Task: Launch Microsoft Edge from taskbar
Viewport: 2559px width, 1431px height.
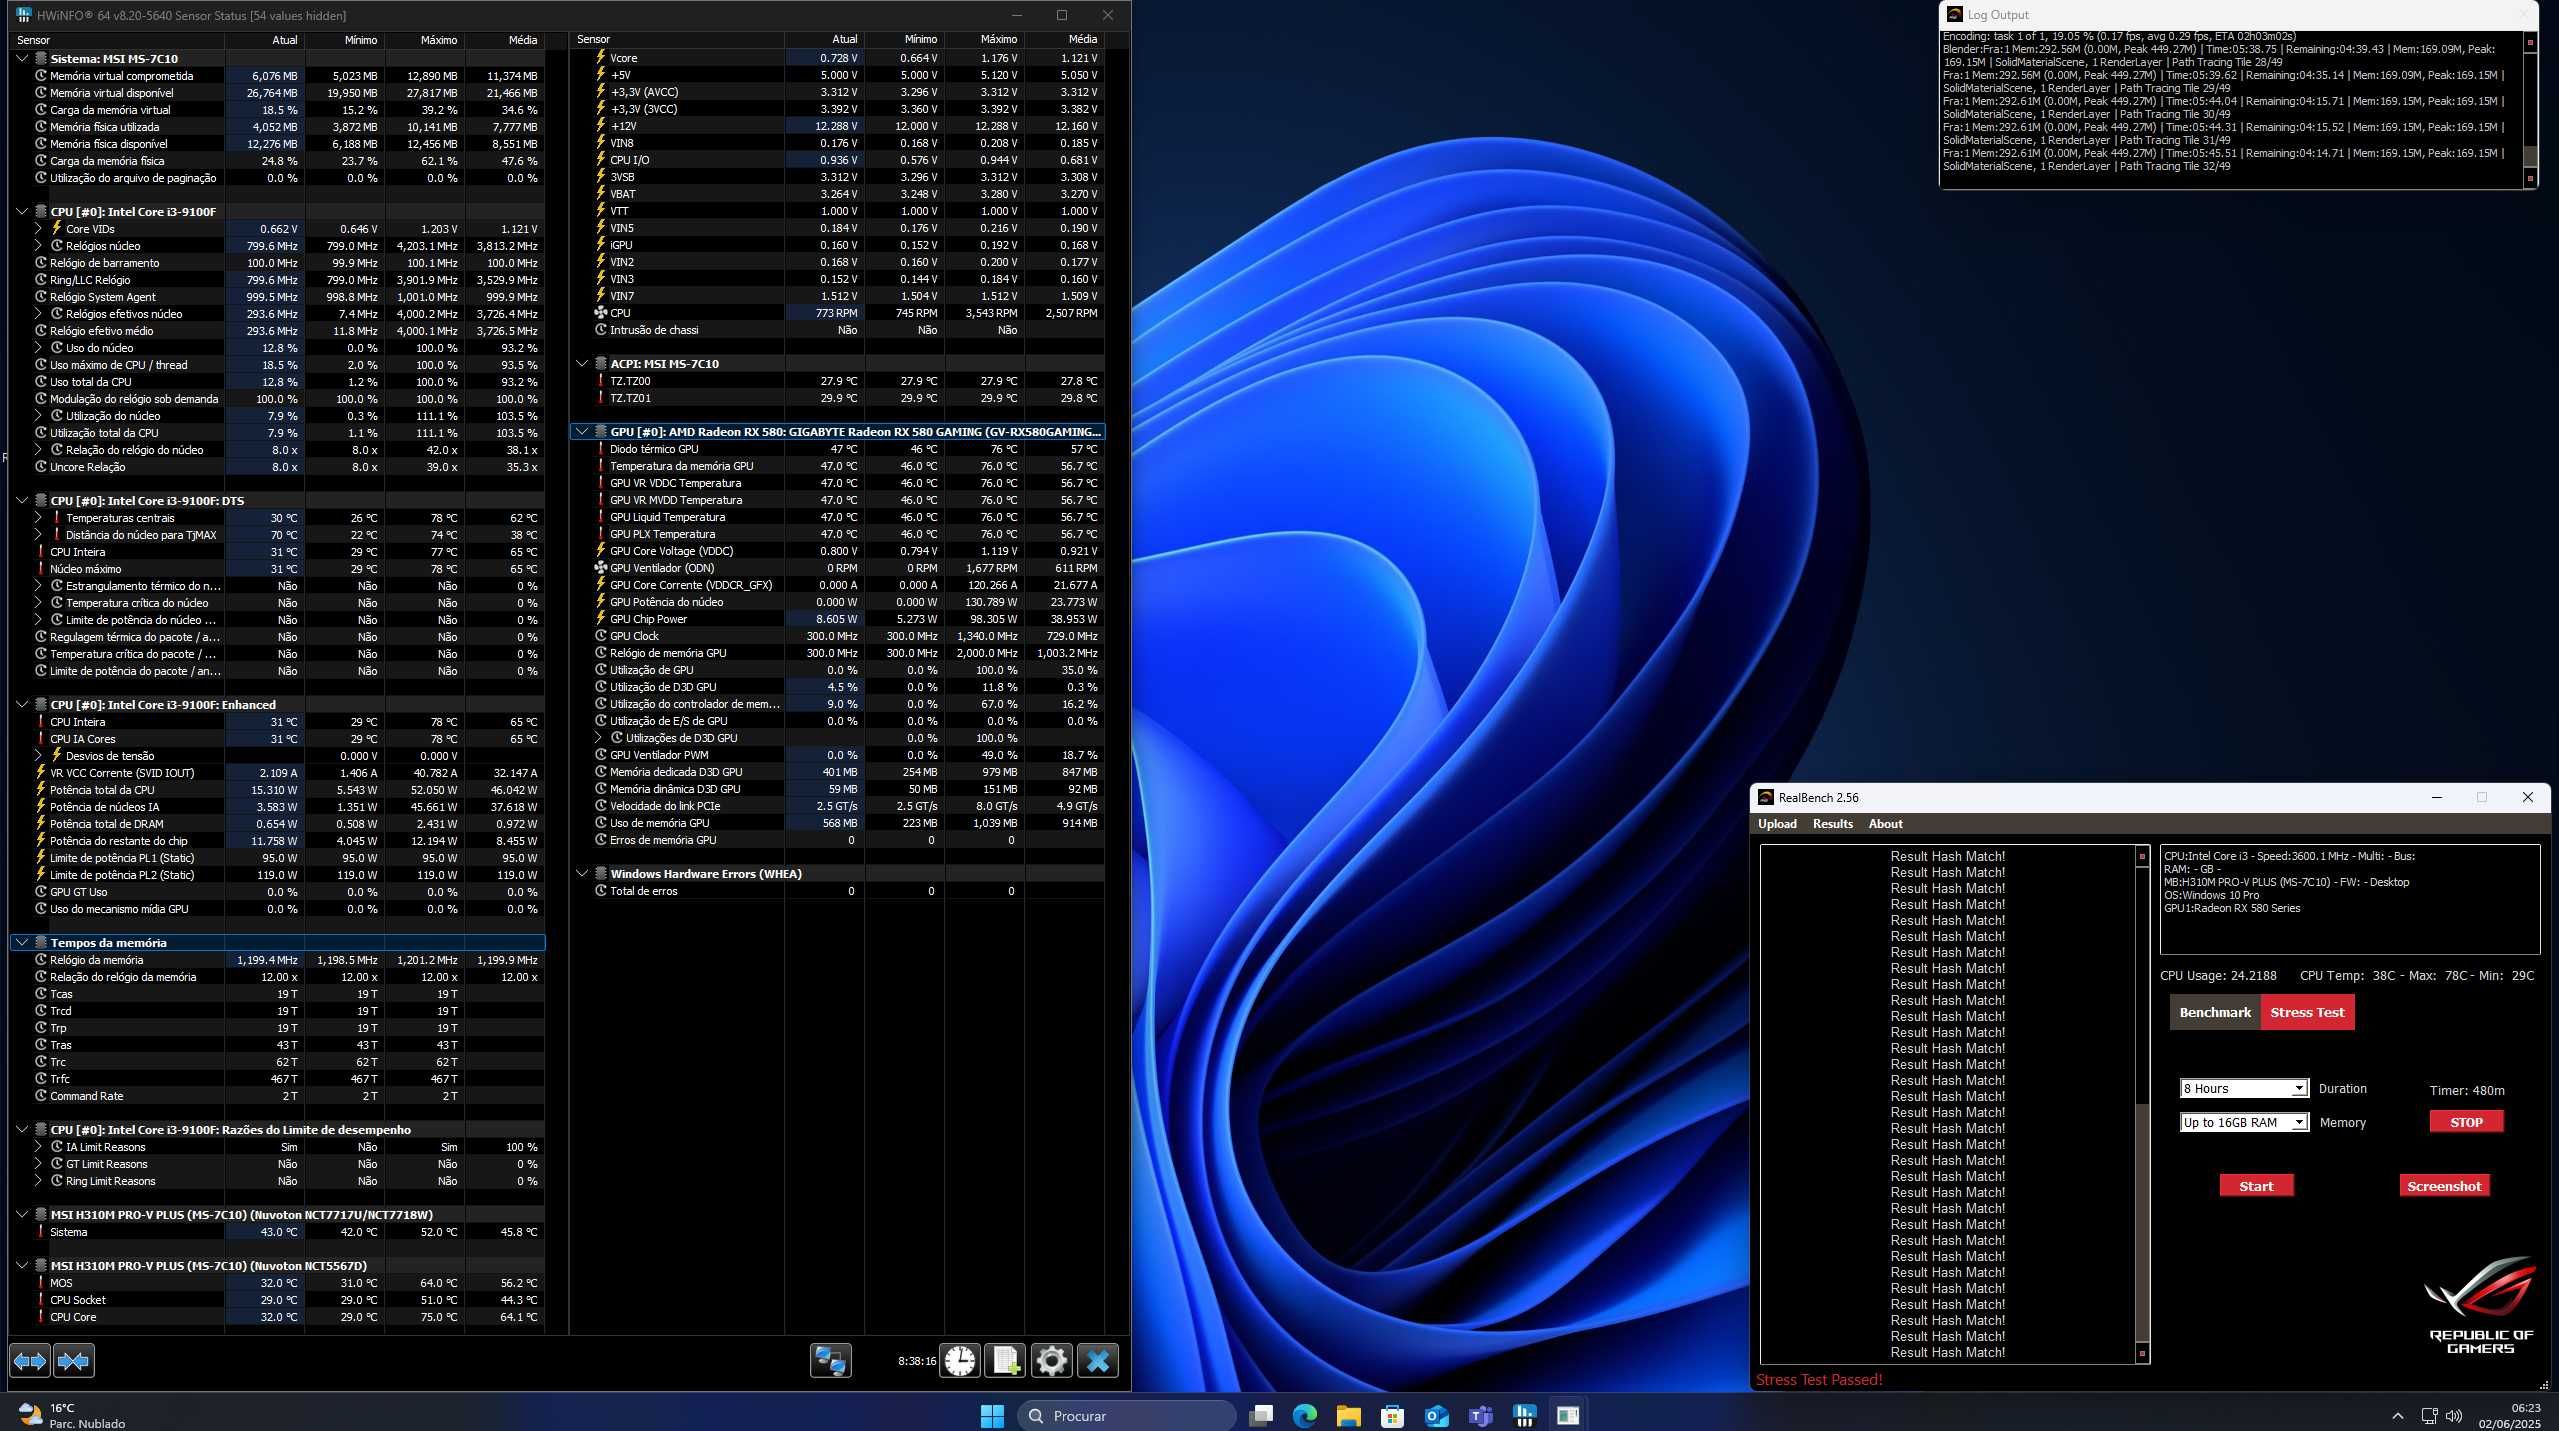Action: click(x=1305, y=1415)
